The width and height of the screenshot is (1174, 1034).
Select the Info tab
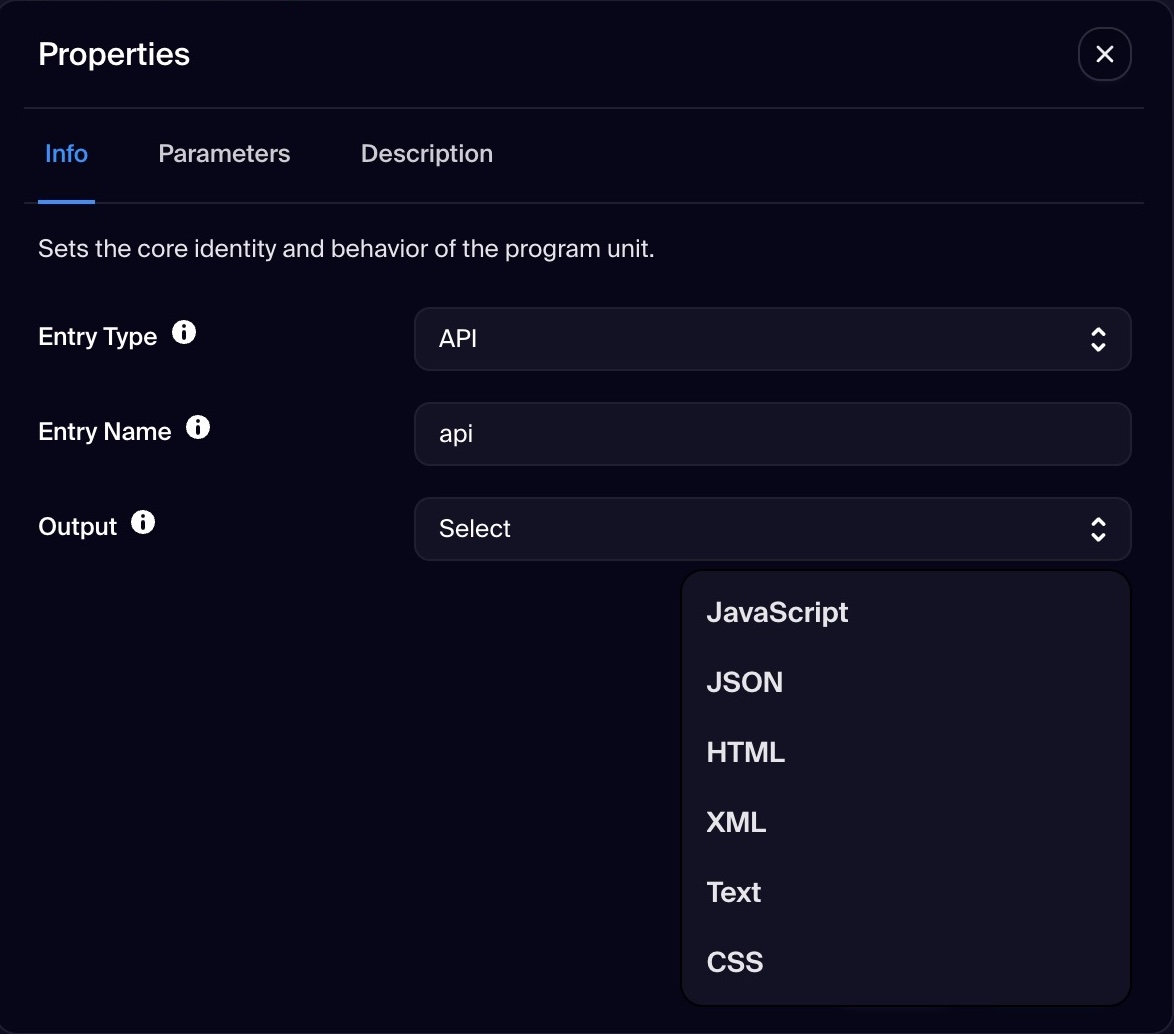(x=66, y=153)
